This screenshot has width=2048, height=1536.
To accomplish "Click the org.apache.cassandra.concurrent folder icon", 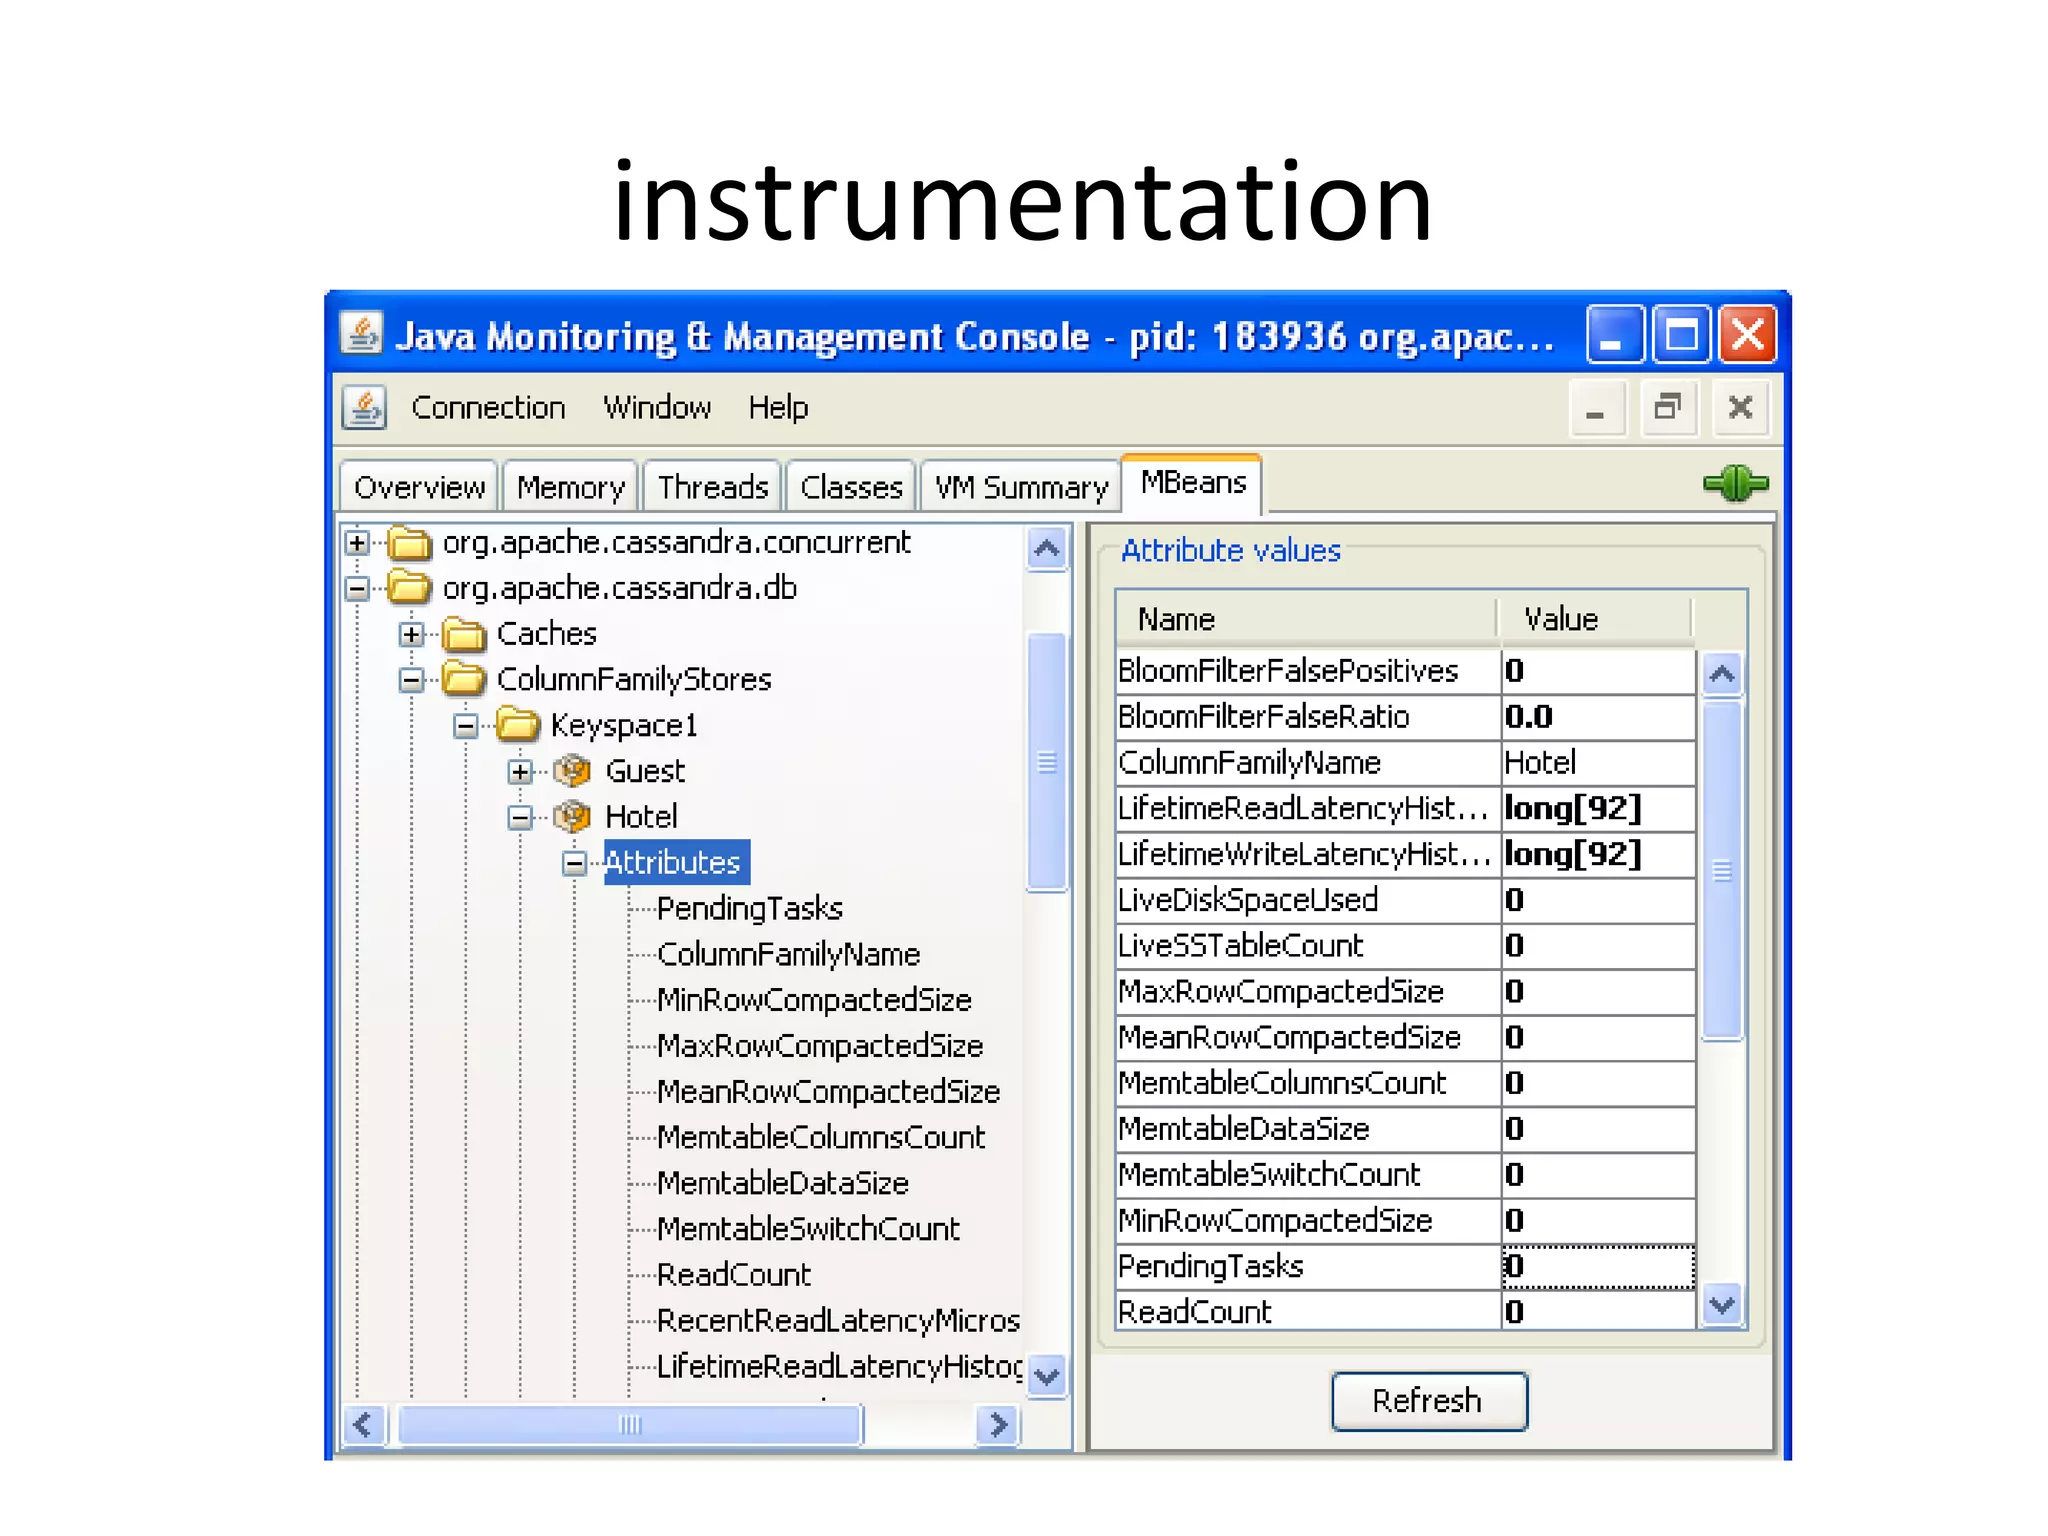I will 410,543.
